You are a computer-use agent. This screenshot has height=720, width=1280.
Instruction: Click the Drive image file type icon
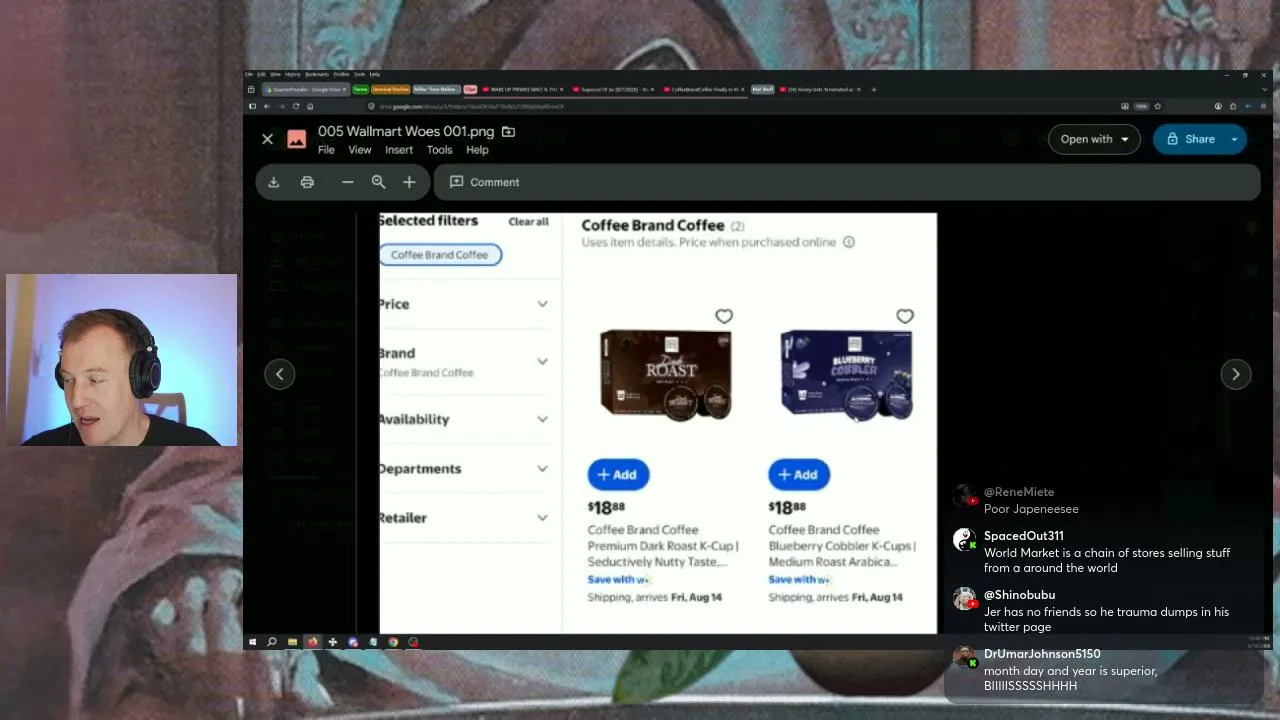297,139
